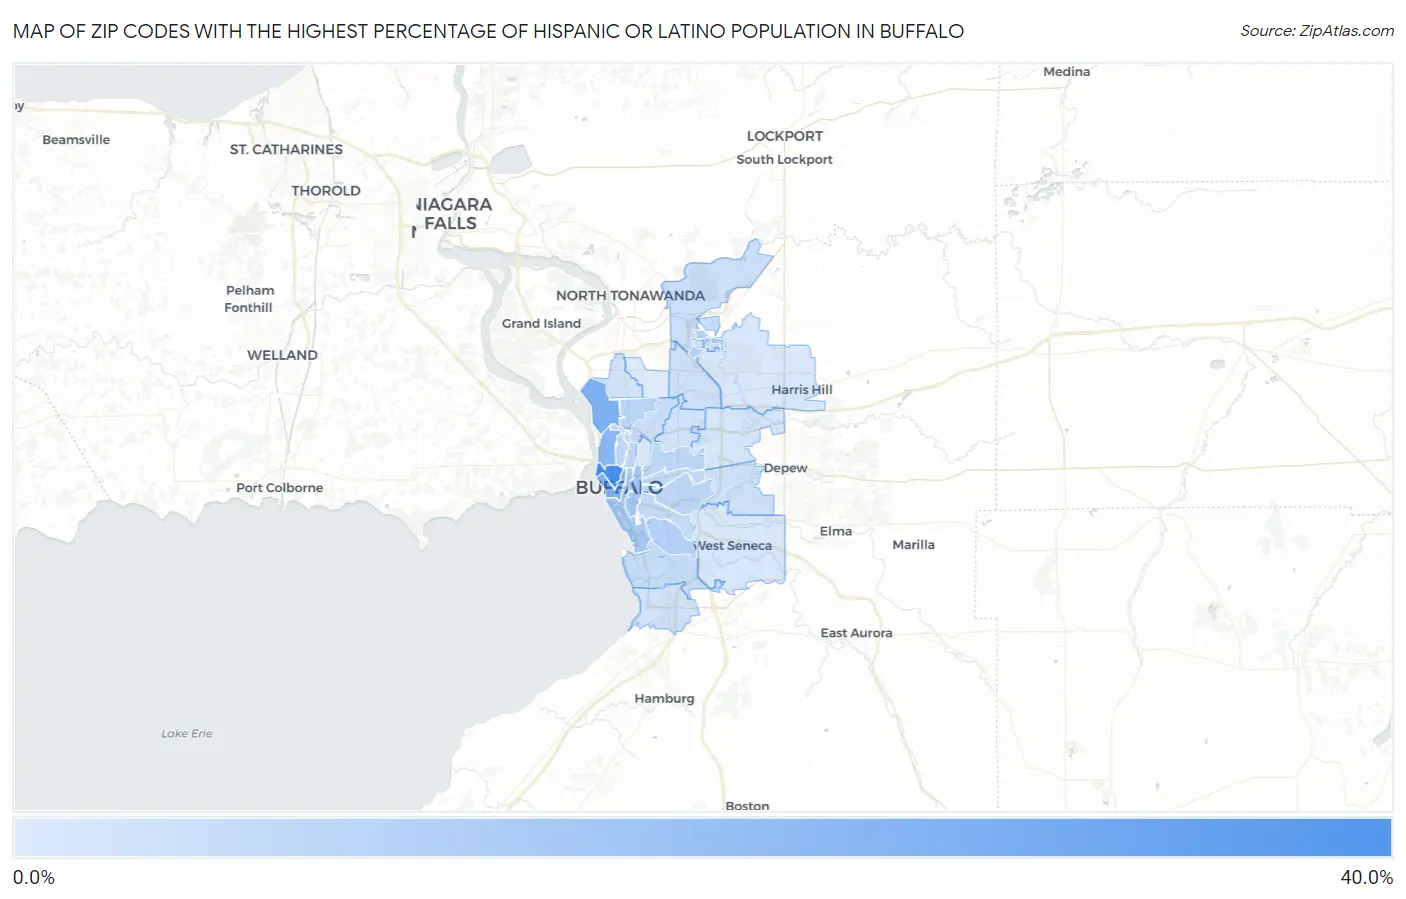
Task: Click the Source: ZipAtlas.com credit
Action: [x=1317, y=31]
